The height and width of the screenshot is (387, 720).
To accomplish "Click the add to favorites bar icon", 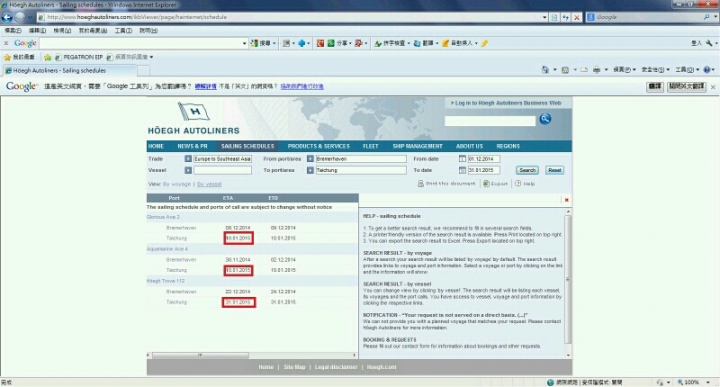I will (47, 57).
